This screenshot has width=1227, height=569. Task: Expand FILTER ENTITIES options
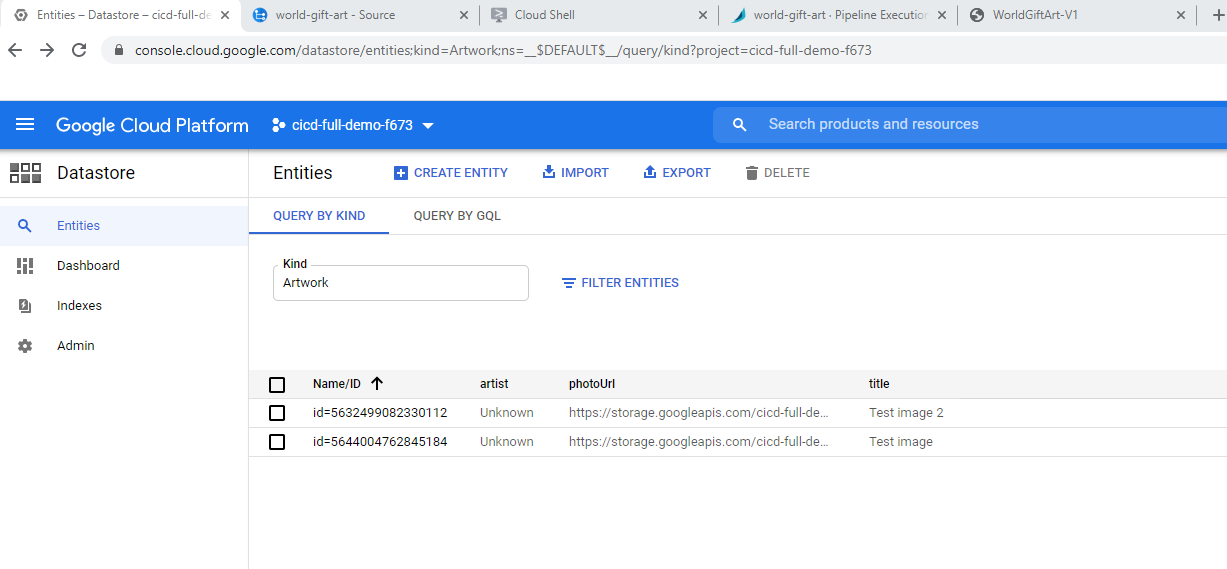click(620, 283)
